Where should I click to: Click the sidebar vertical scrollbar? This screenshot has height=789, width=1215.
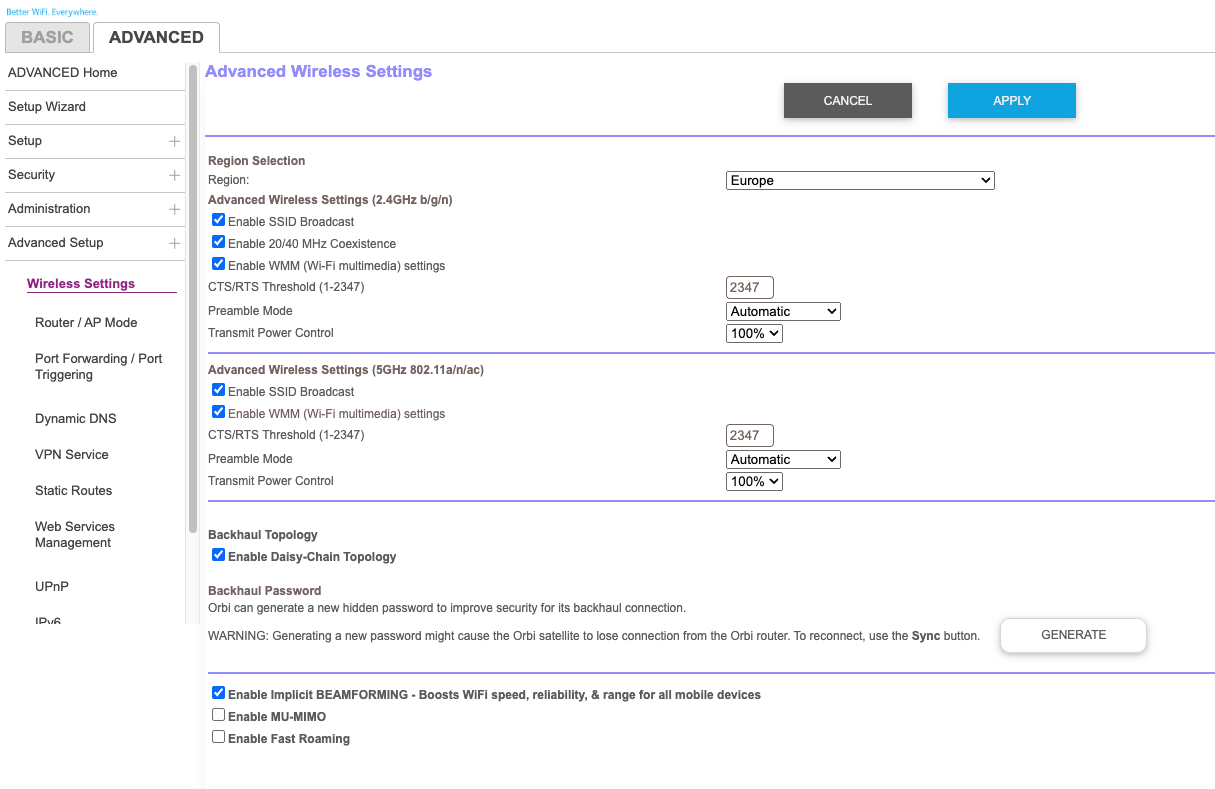tap(193, 300)
